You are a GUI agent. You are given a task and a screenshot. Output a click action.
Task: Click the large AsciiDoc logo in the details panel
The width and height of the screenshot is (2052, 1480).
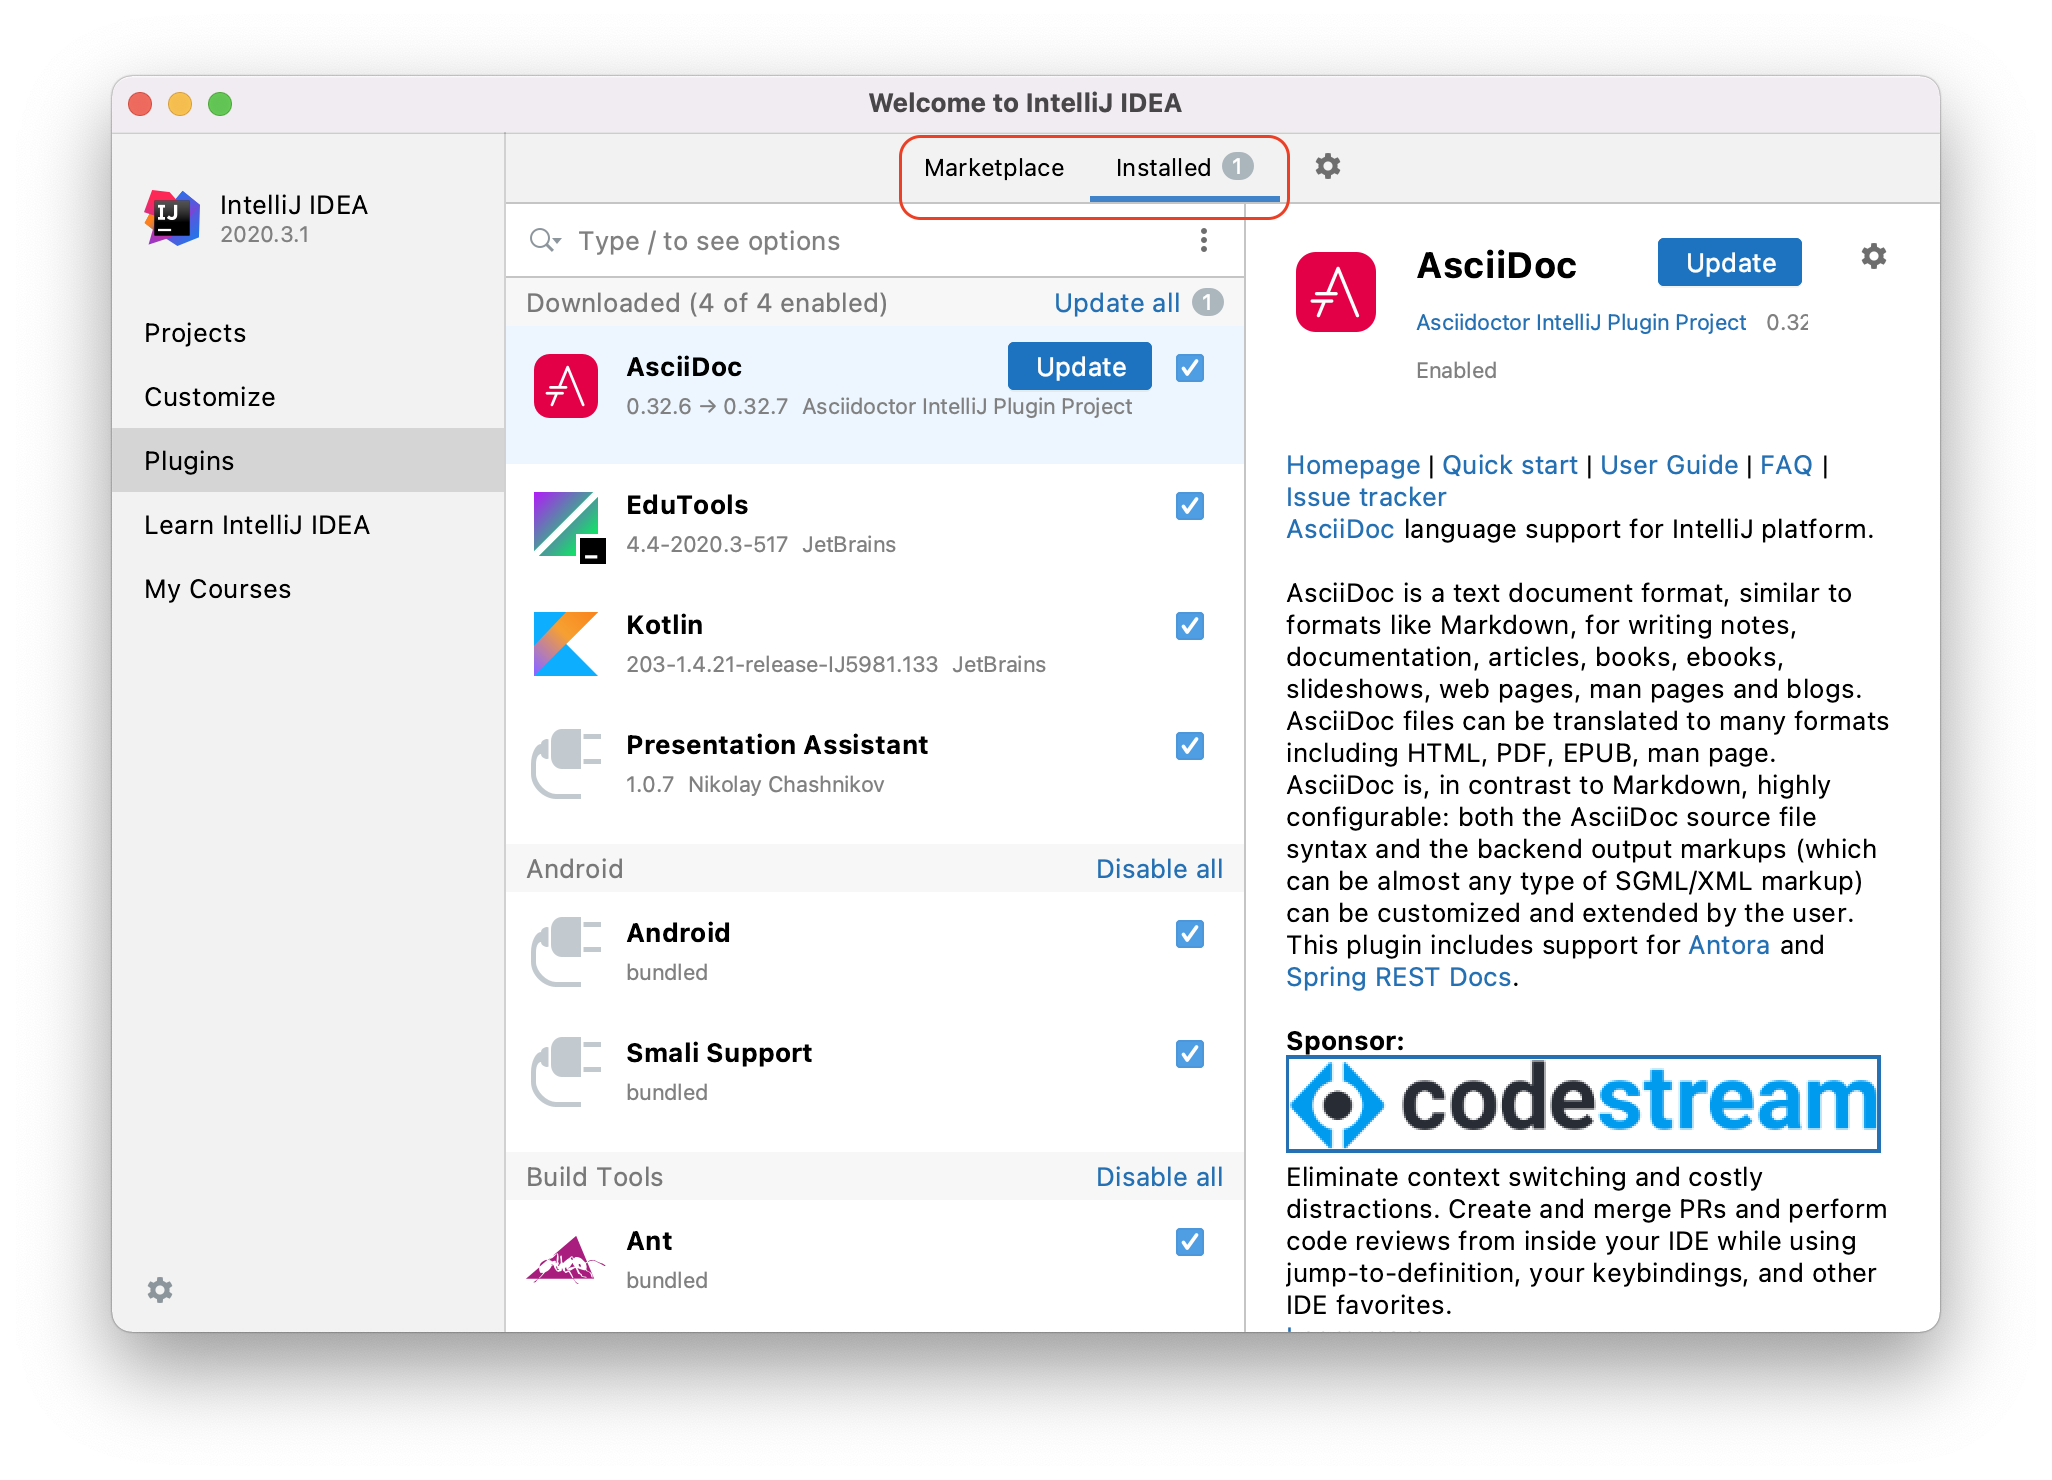coord(1335,292)
